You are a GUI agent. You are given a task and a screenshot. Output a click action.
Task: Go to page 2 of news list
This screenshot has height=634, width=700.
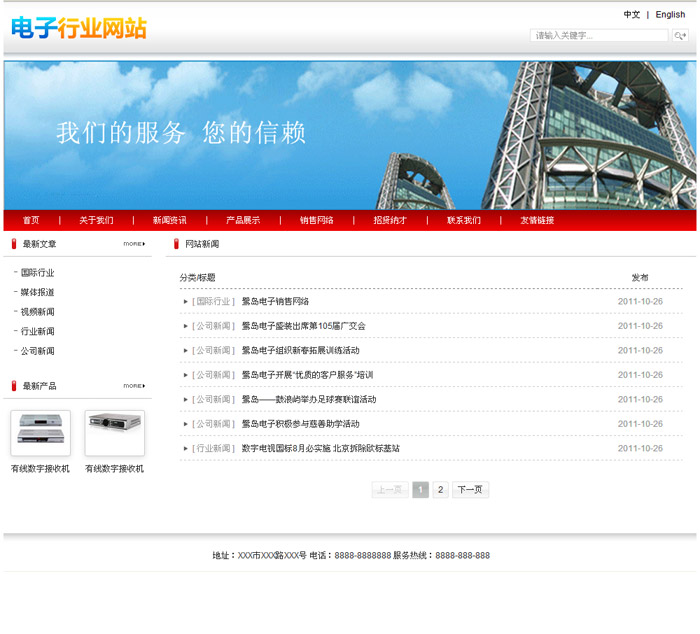[x=440, y=490]
